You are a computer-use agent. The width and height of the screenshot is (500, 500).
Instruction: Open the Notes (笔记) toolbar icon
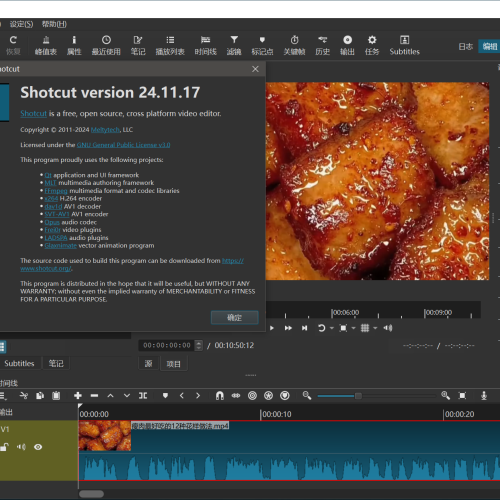click(138, 45)
